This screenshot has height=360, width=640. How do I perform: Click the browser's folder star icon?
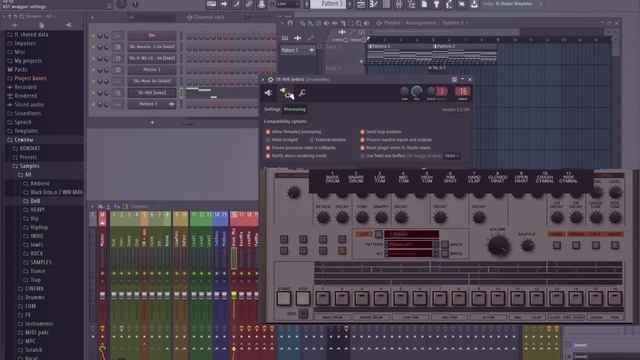click(14, 25)
